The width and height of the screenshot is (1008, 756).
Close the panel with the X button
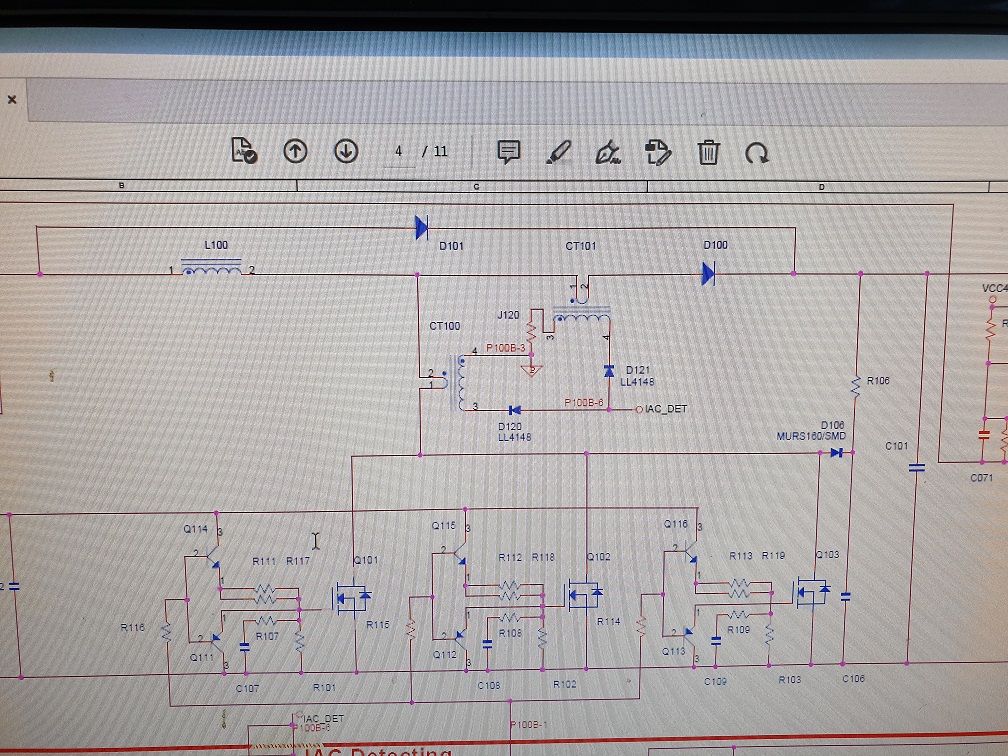click(12, 100)
